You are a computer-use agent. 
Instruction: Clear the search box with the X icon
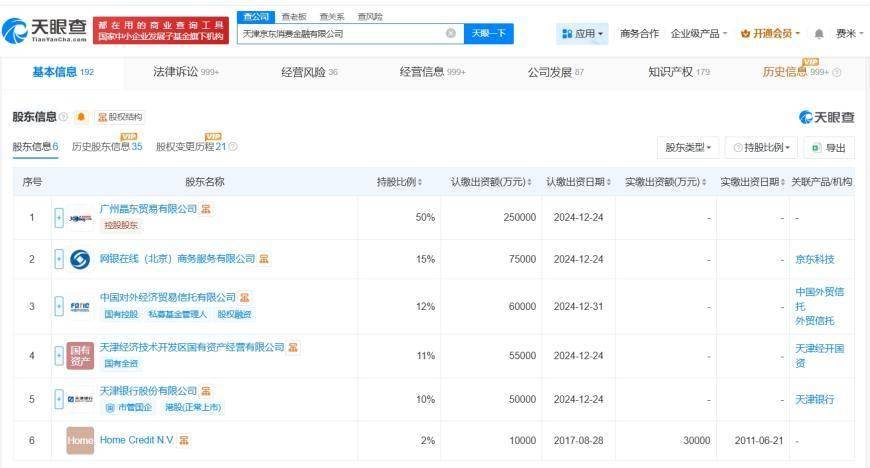tap(450, 33)
